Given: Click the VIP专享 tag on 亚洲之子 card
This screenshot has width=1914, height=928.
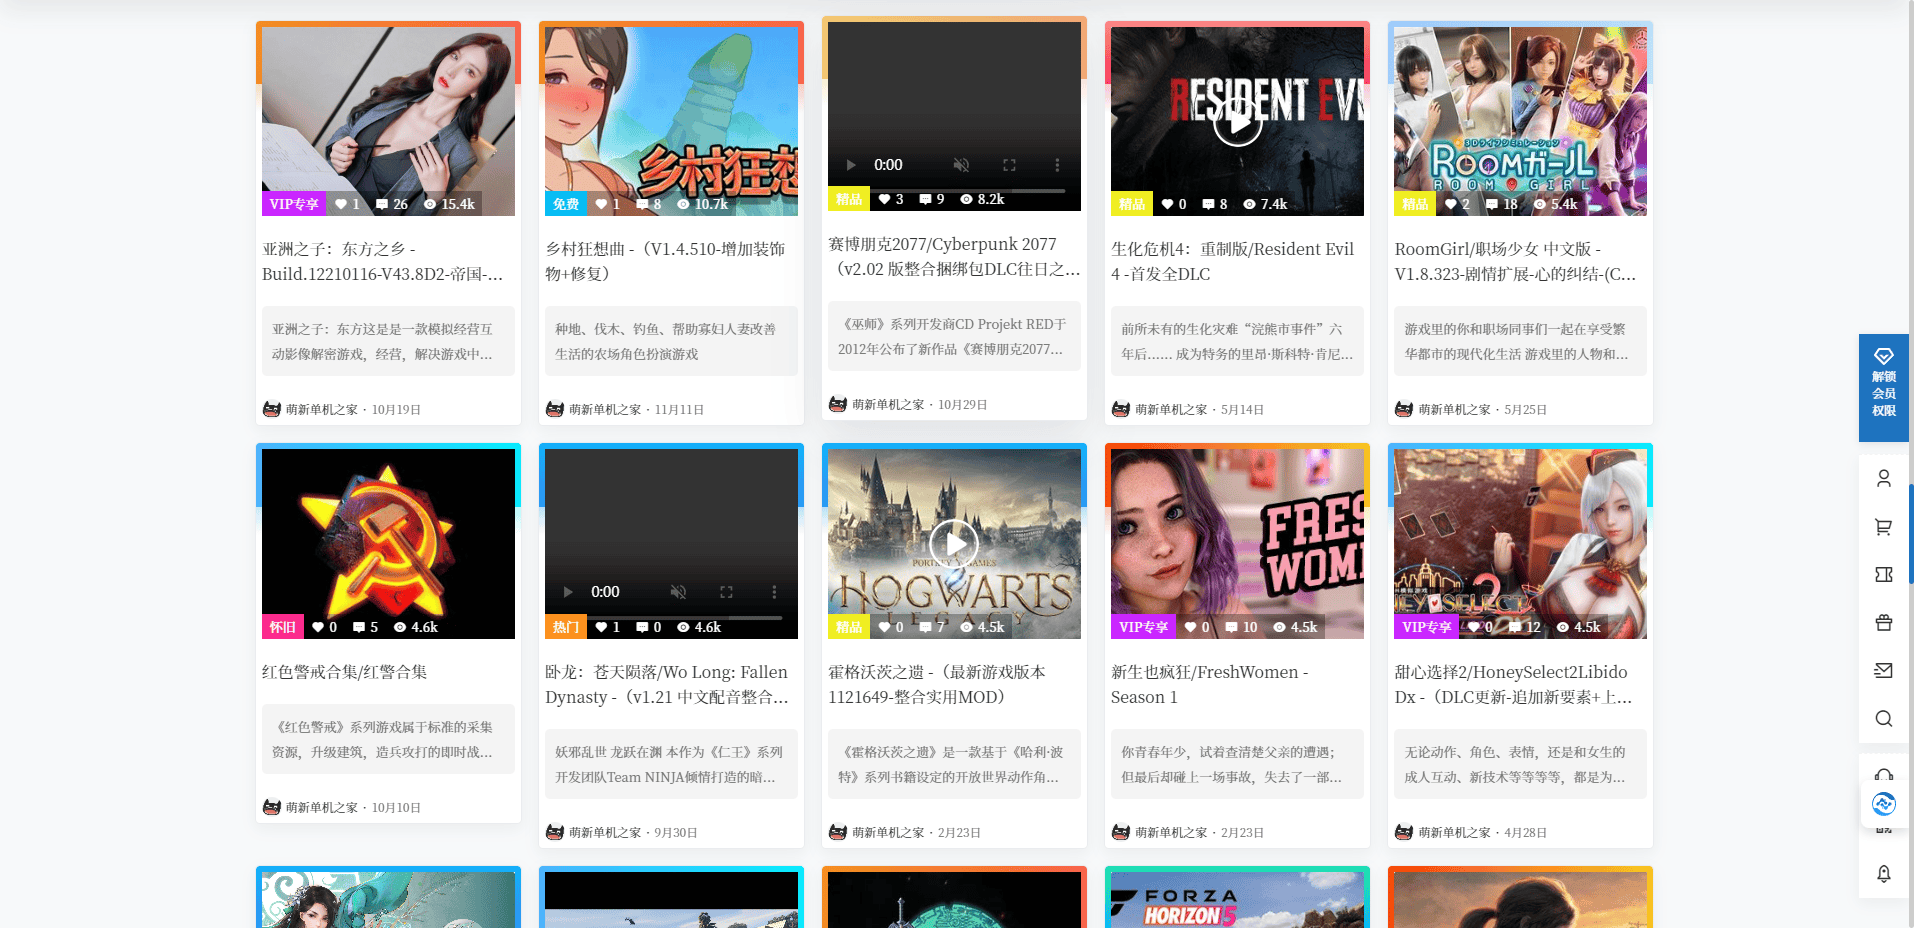Looking at the screenshot, I should [x=294, y=204].
